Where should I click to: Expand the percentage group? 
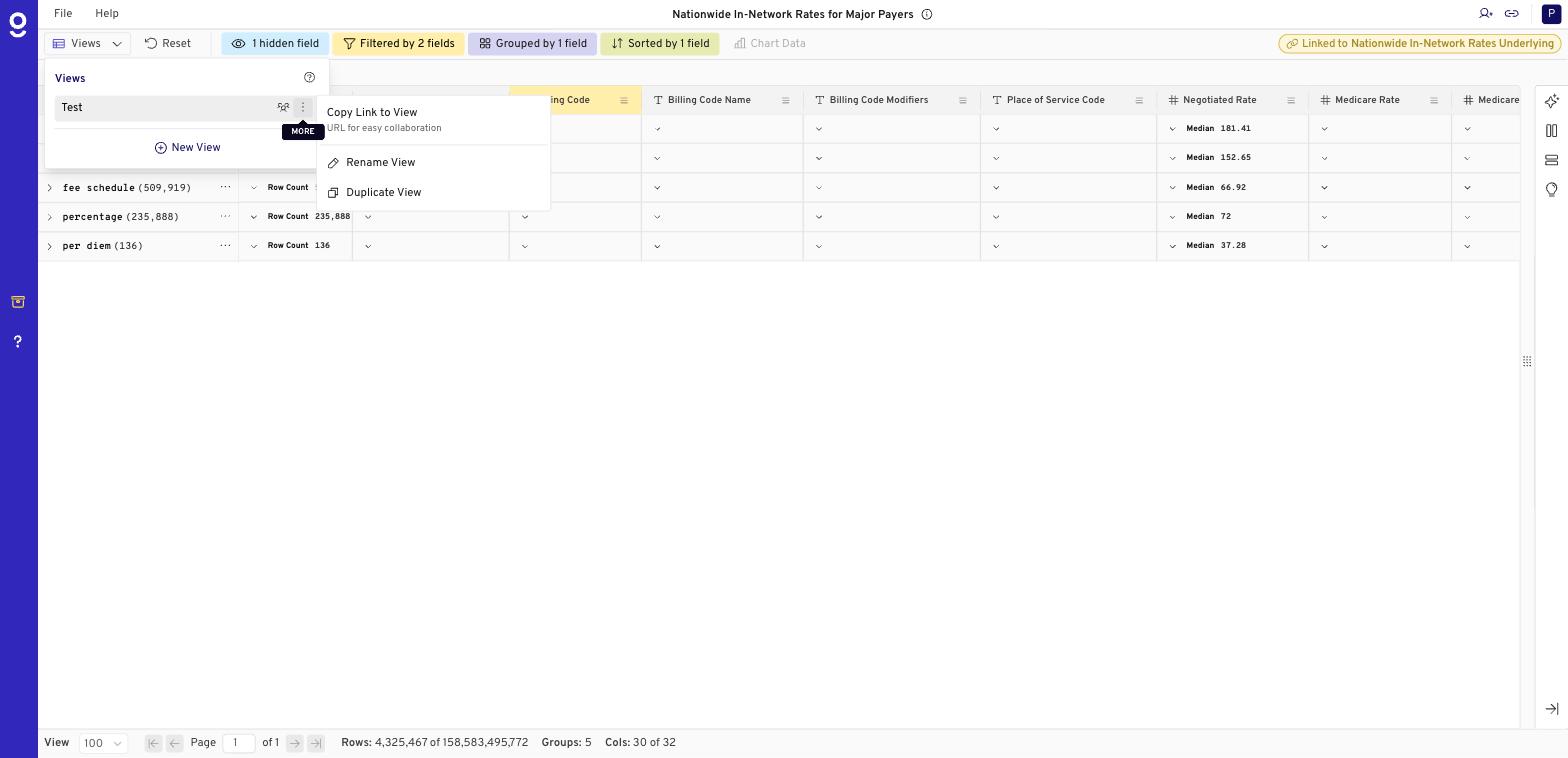click(49, 217)
